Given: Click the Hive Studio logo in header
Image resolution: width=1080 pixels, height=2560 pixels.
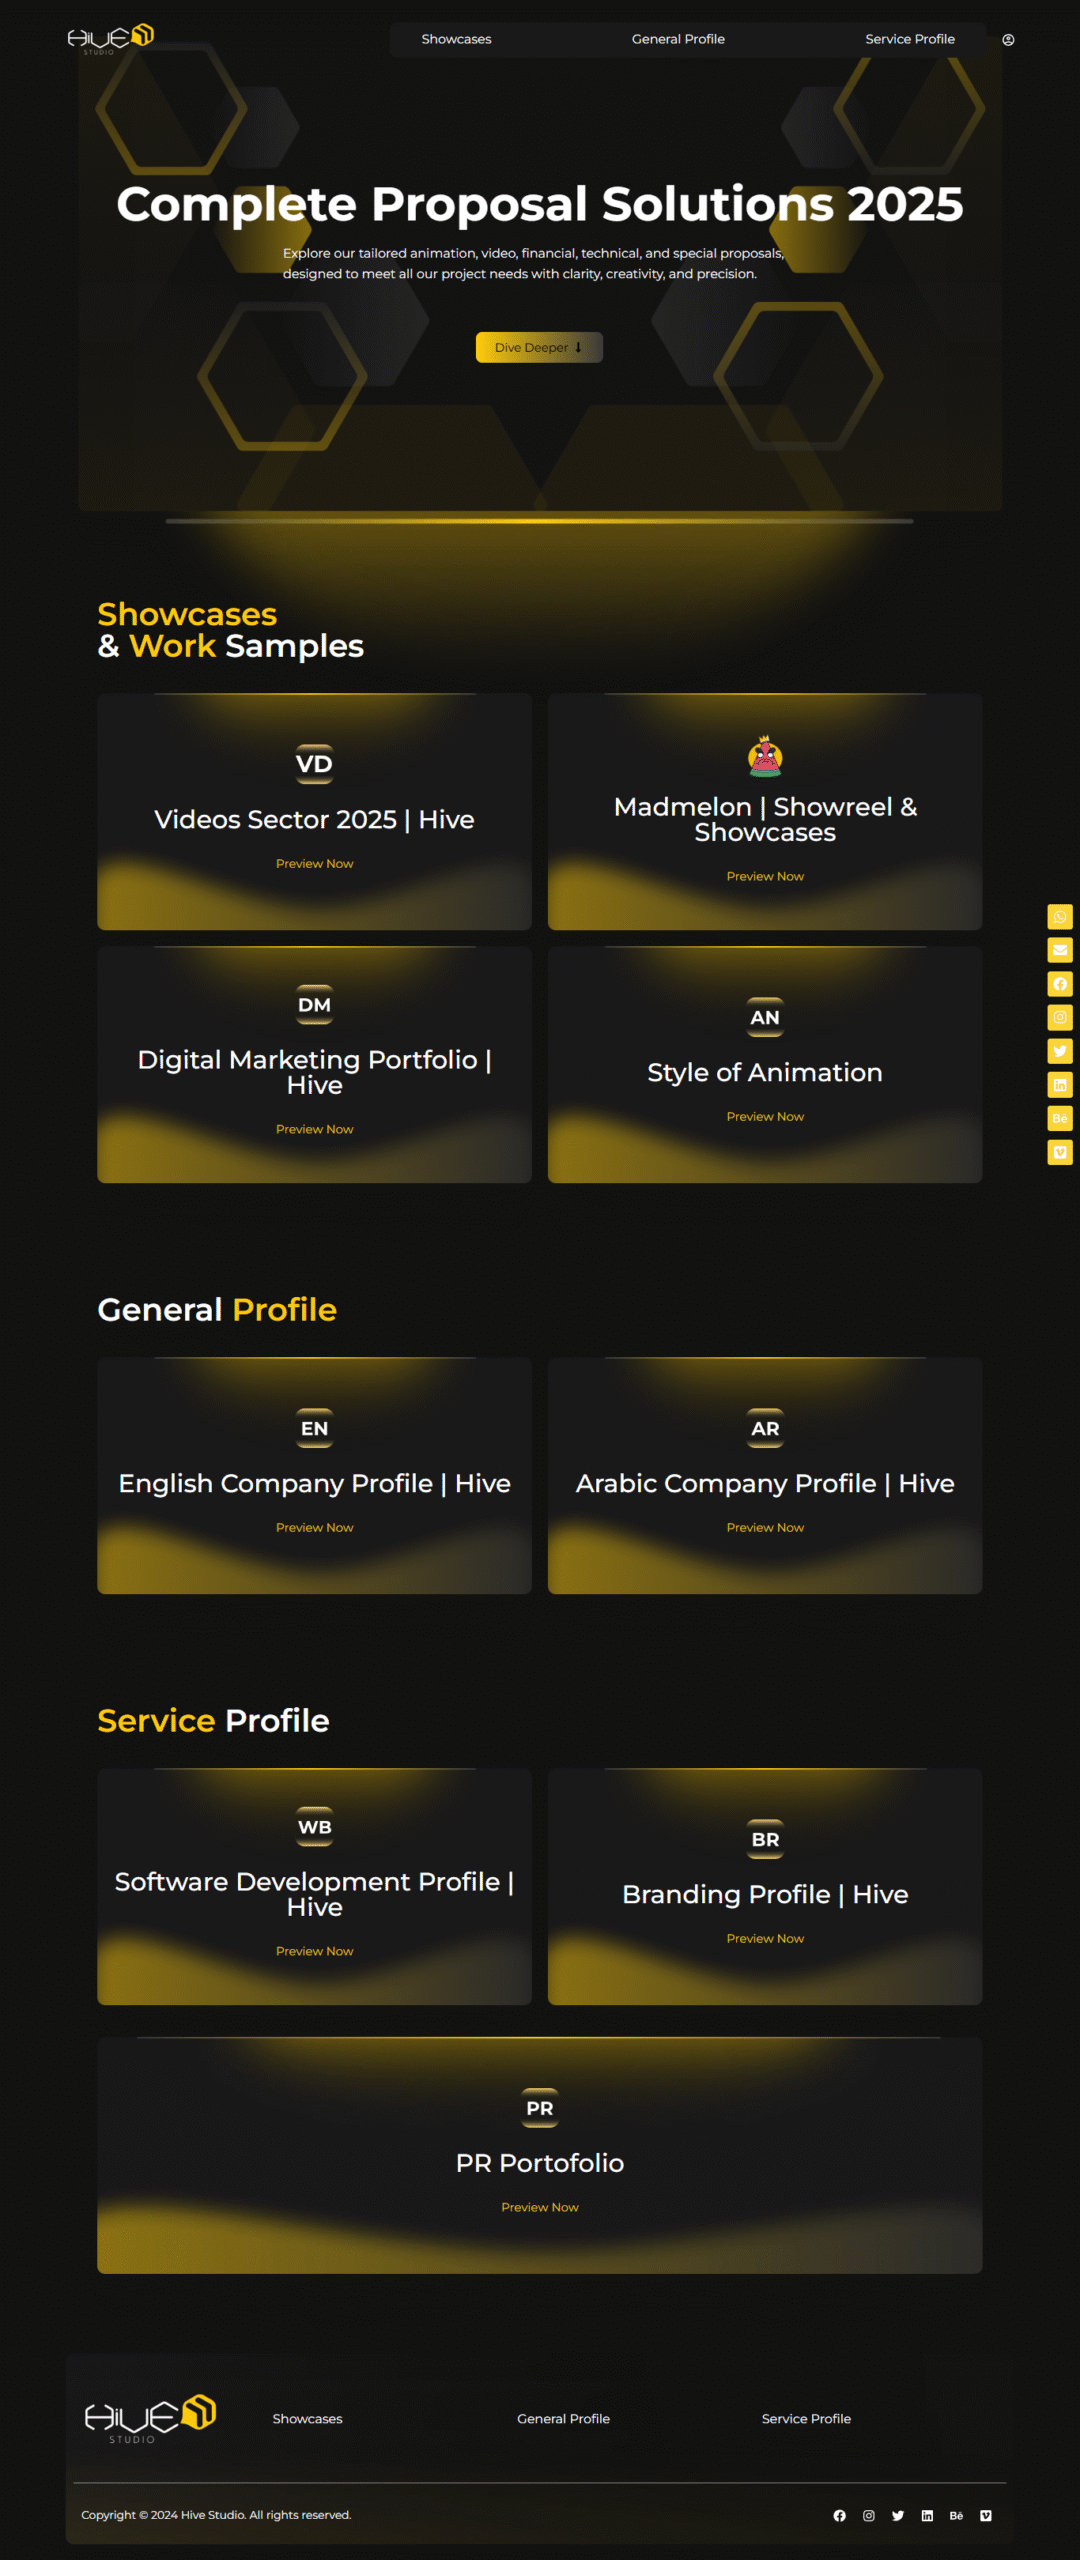Looking at the screenshot, I should (x=110, y=38).
